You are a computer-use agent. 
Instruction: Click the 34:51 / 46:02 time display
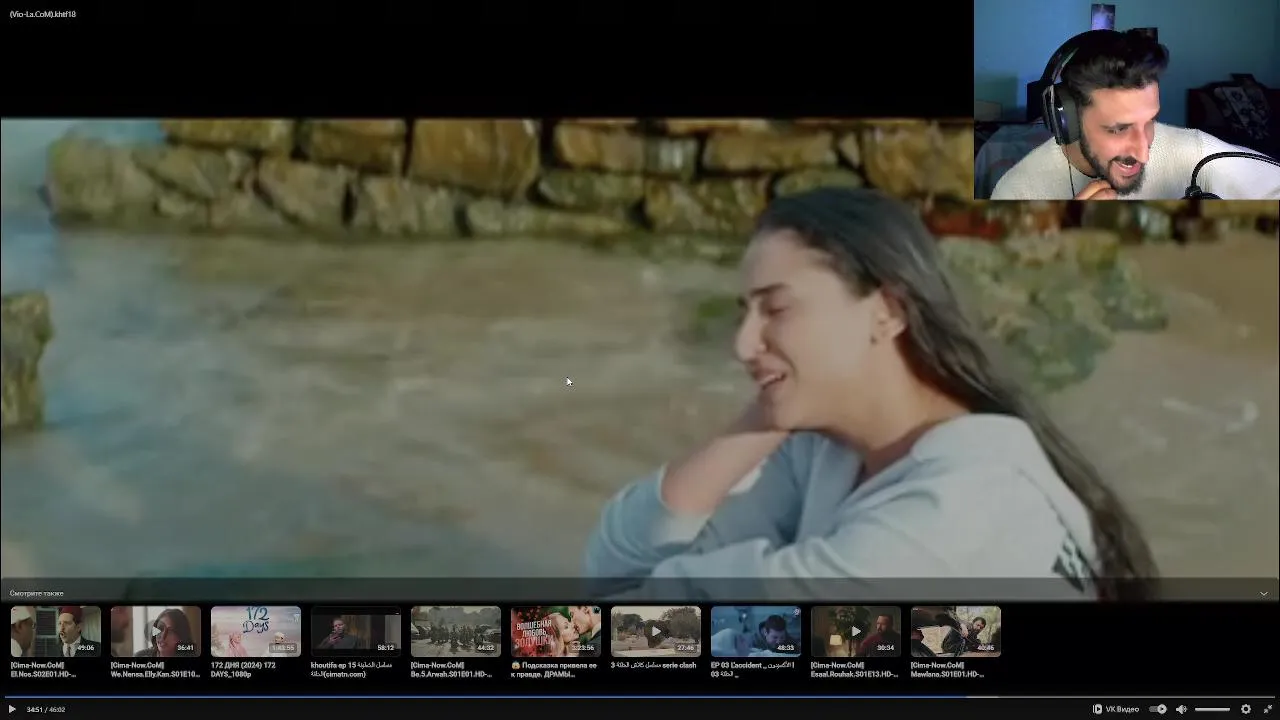click(x=46, y=709)
